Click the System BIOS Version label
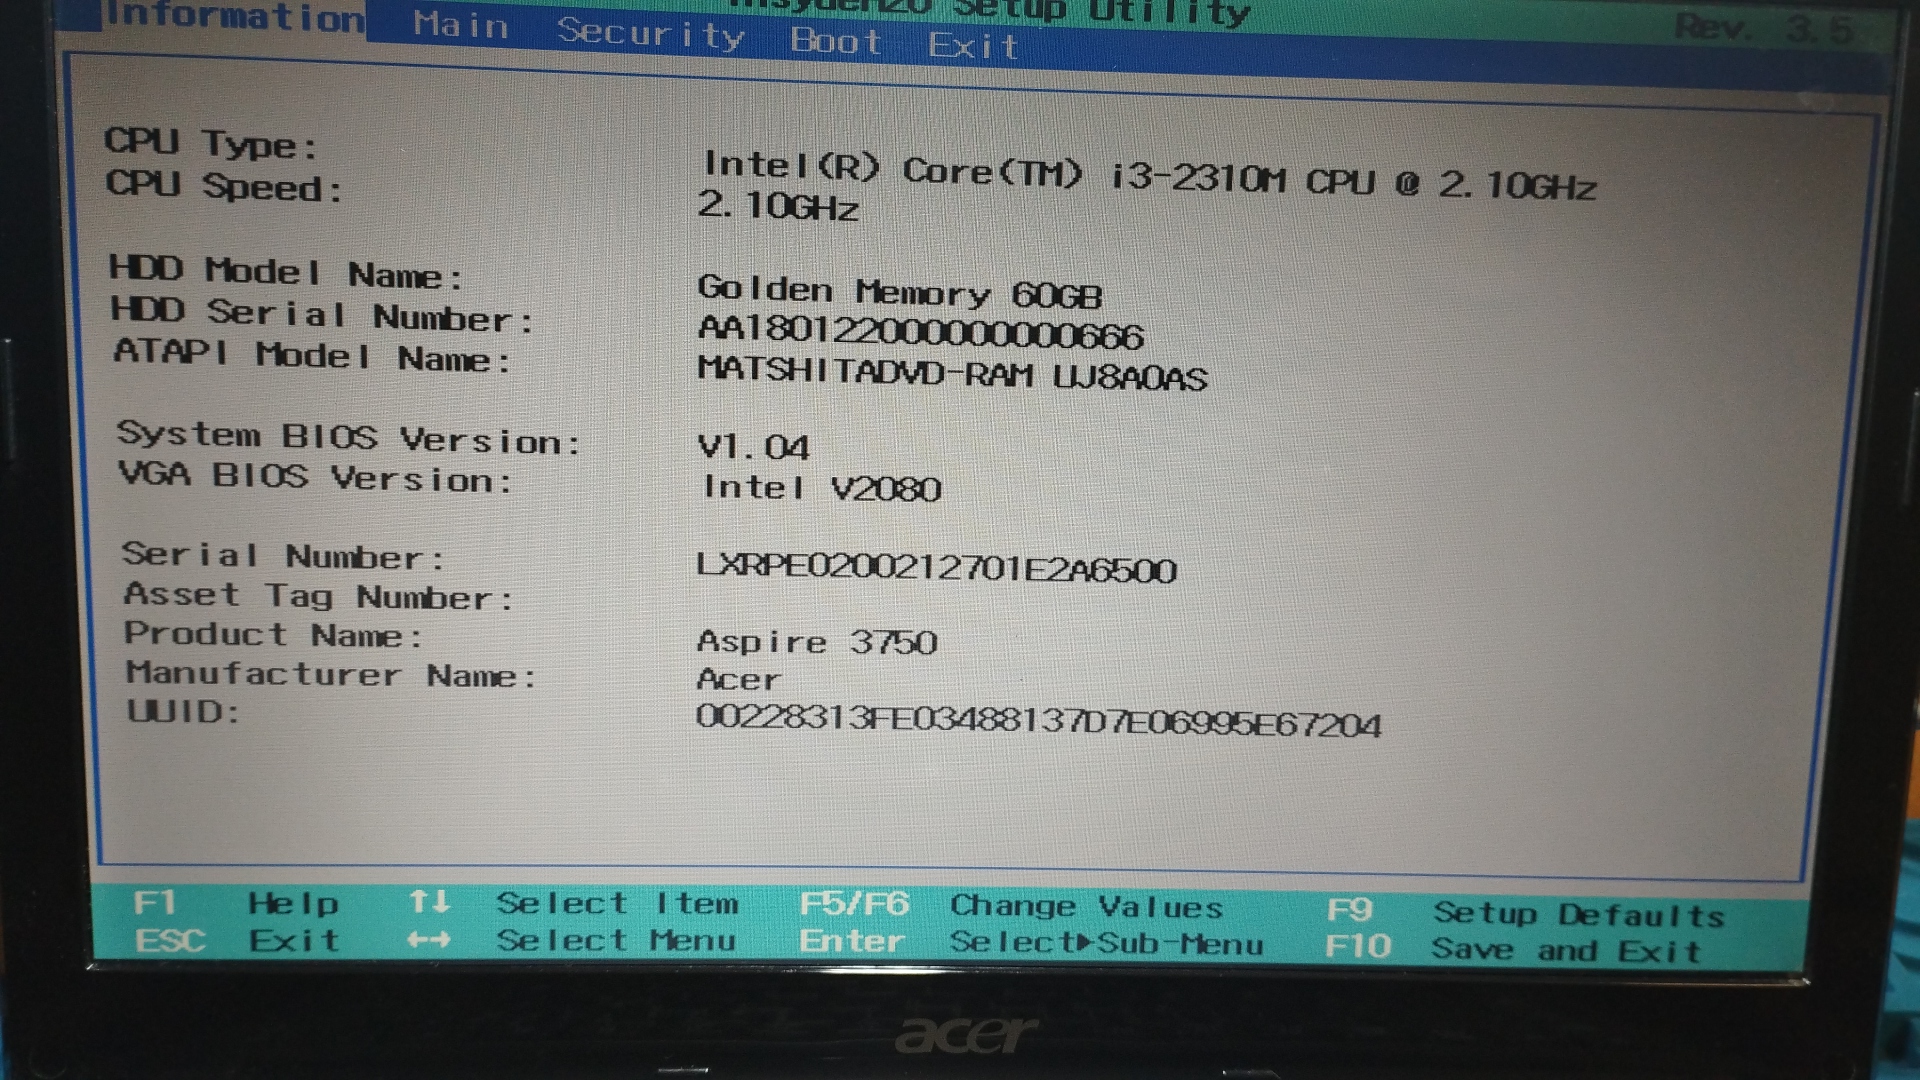This screenshot has width=1920, height=1080. click(349, 438)
